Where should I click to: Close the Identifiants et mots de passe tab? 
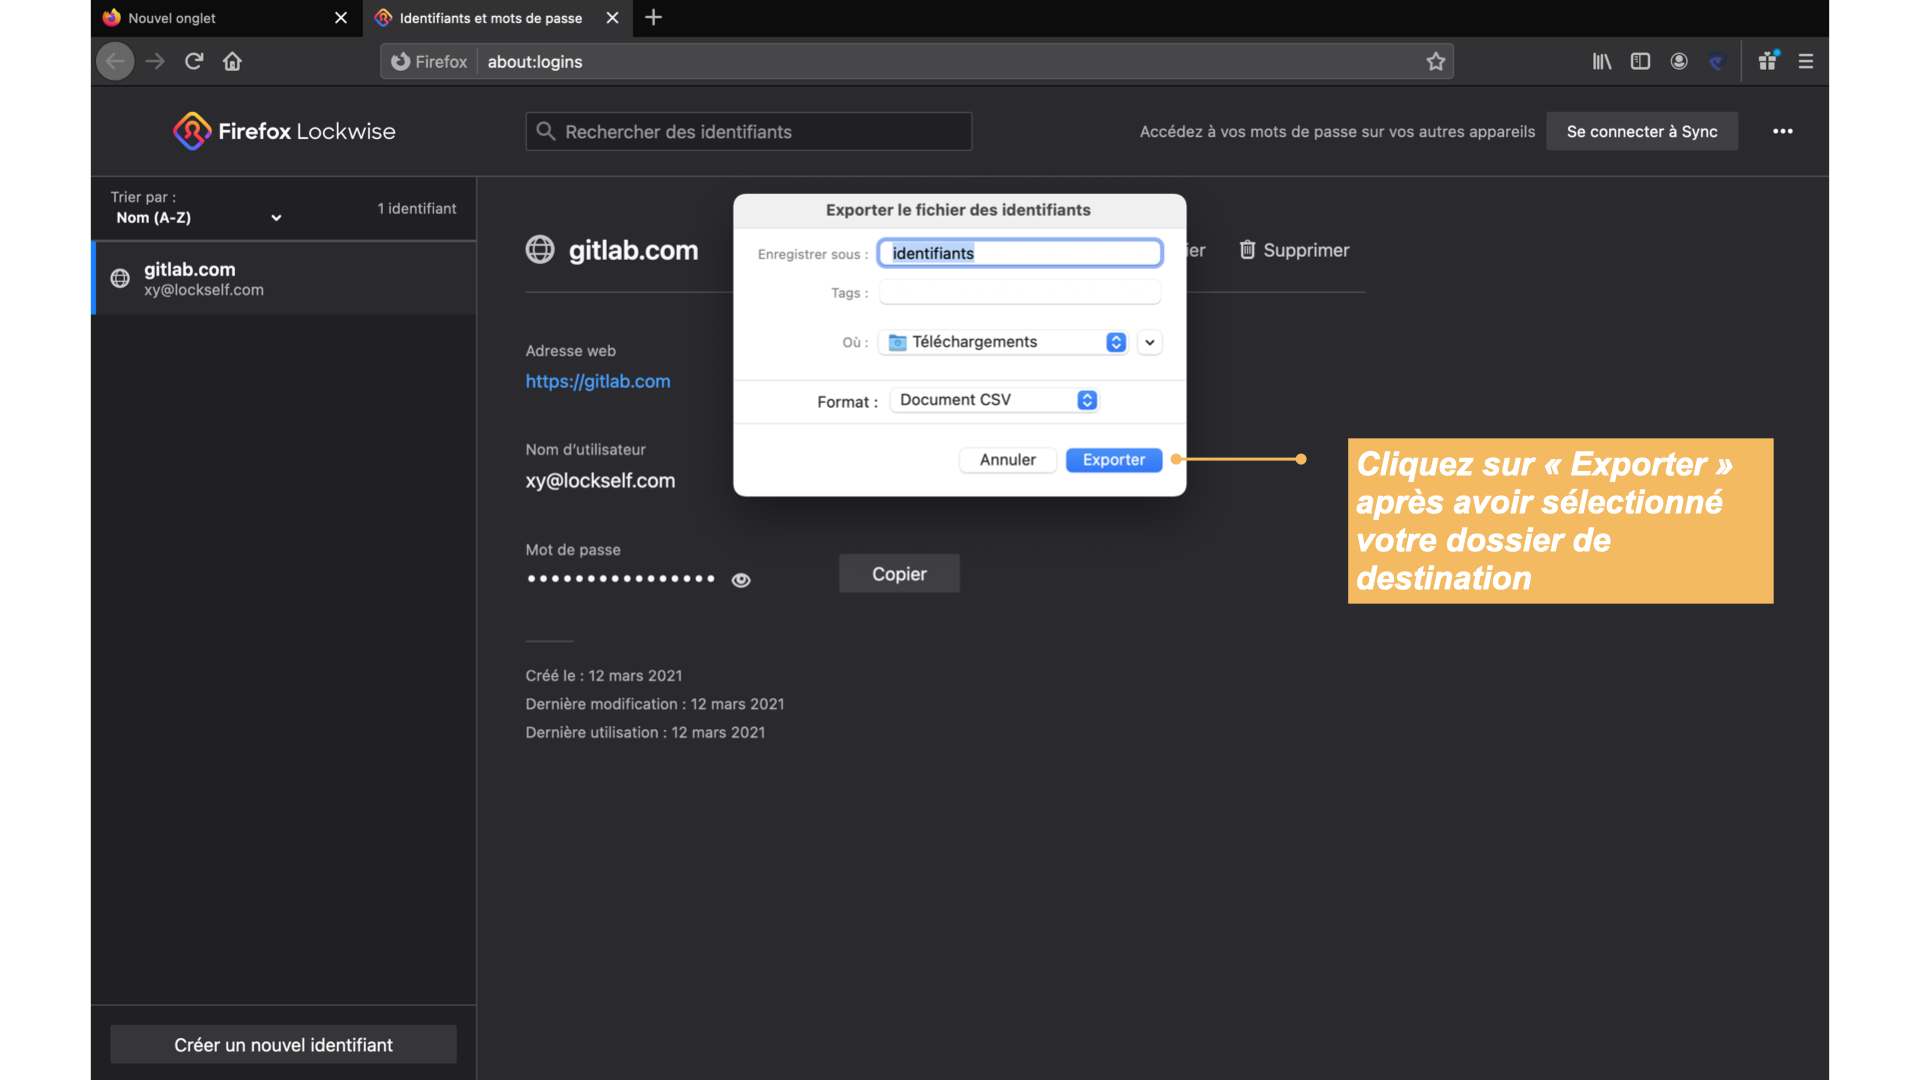[613, 18]
